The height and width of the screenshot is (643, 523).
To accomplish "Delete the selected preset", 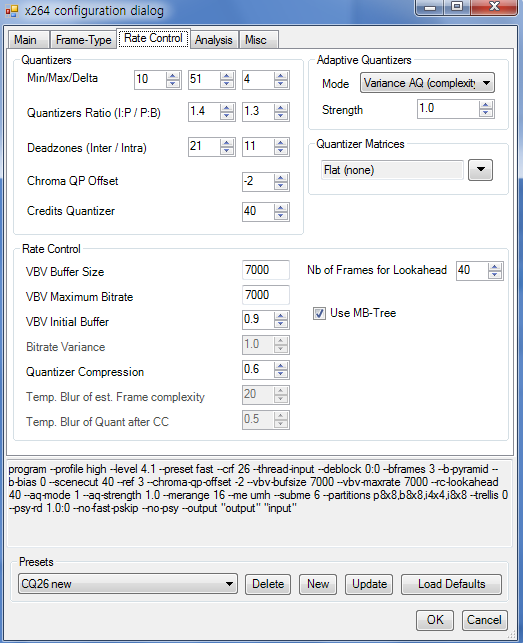I will tap(268, 584).
